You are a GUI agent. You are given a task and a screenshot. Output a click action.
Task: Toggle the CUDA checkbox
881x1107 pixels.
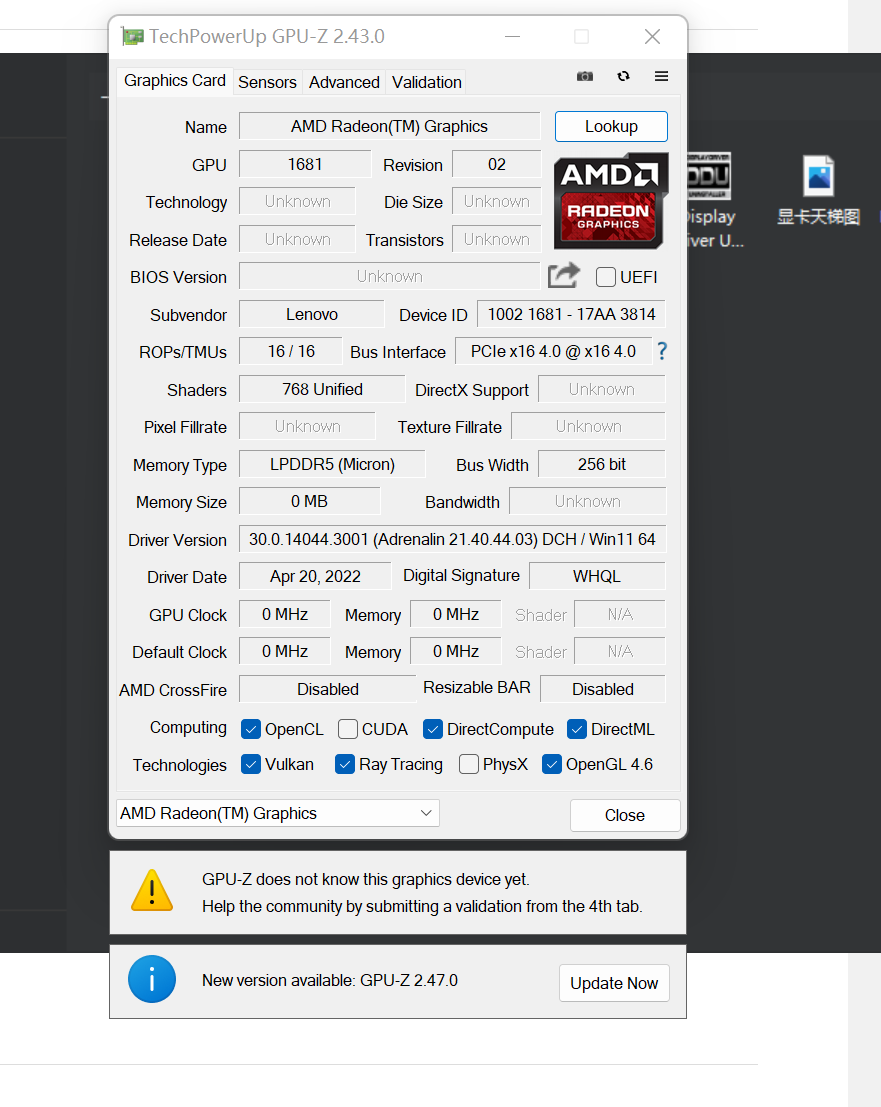347,729
